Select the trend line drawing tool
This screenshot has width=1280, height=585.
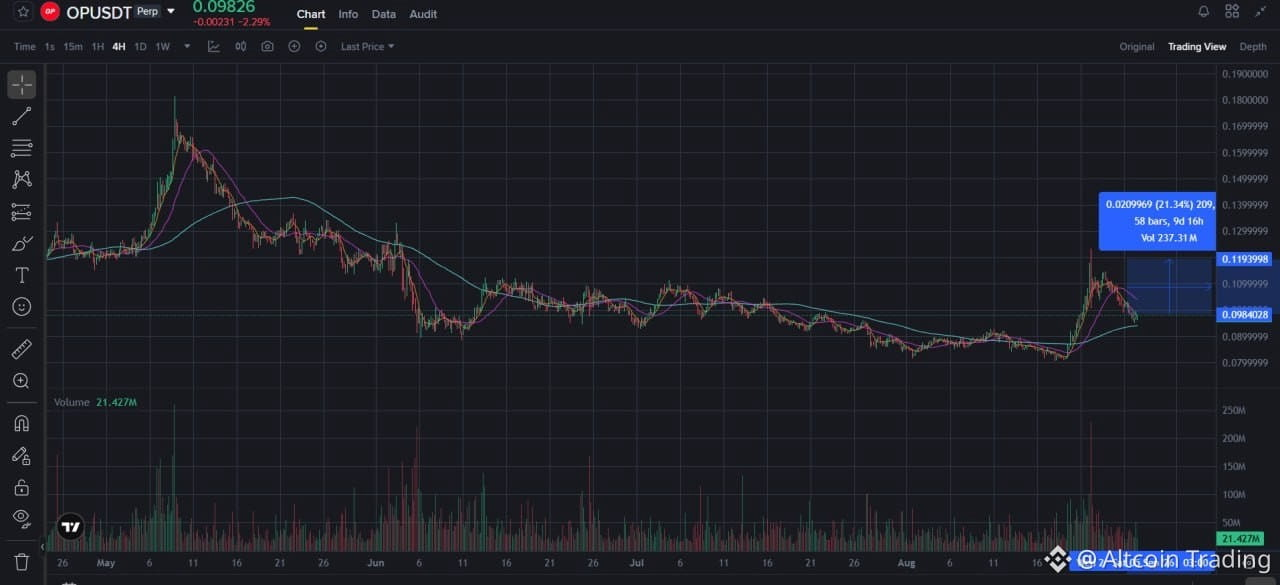21,117
